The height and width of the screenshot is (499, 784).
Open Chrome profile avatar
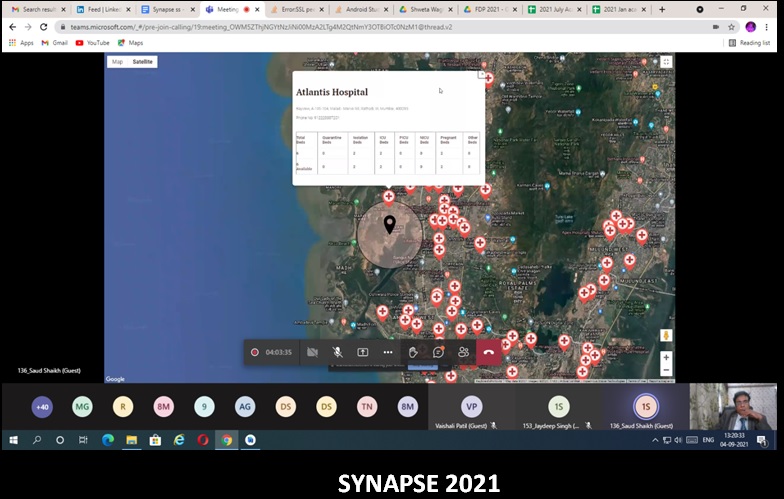click(x=750, y=27)
